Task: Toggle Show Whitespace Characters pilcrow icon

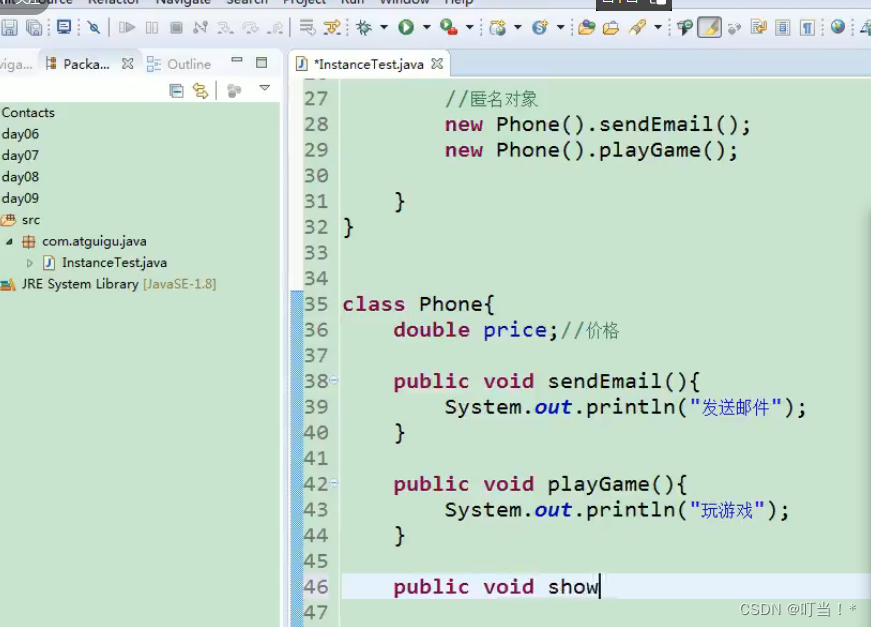Action: [x=807, y=27]
